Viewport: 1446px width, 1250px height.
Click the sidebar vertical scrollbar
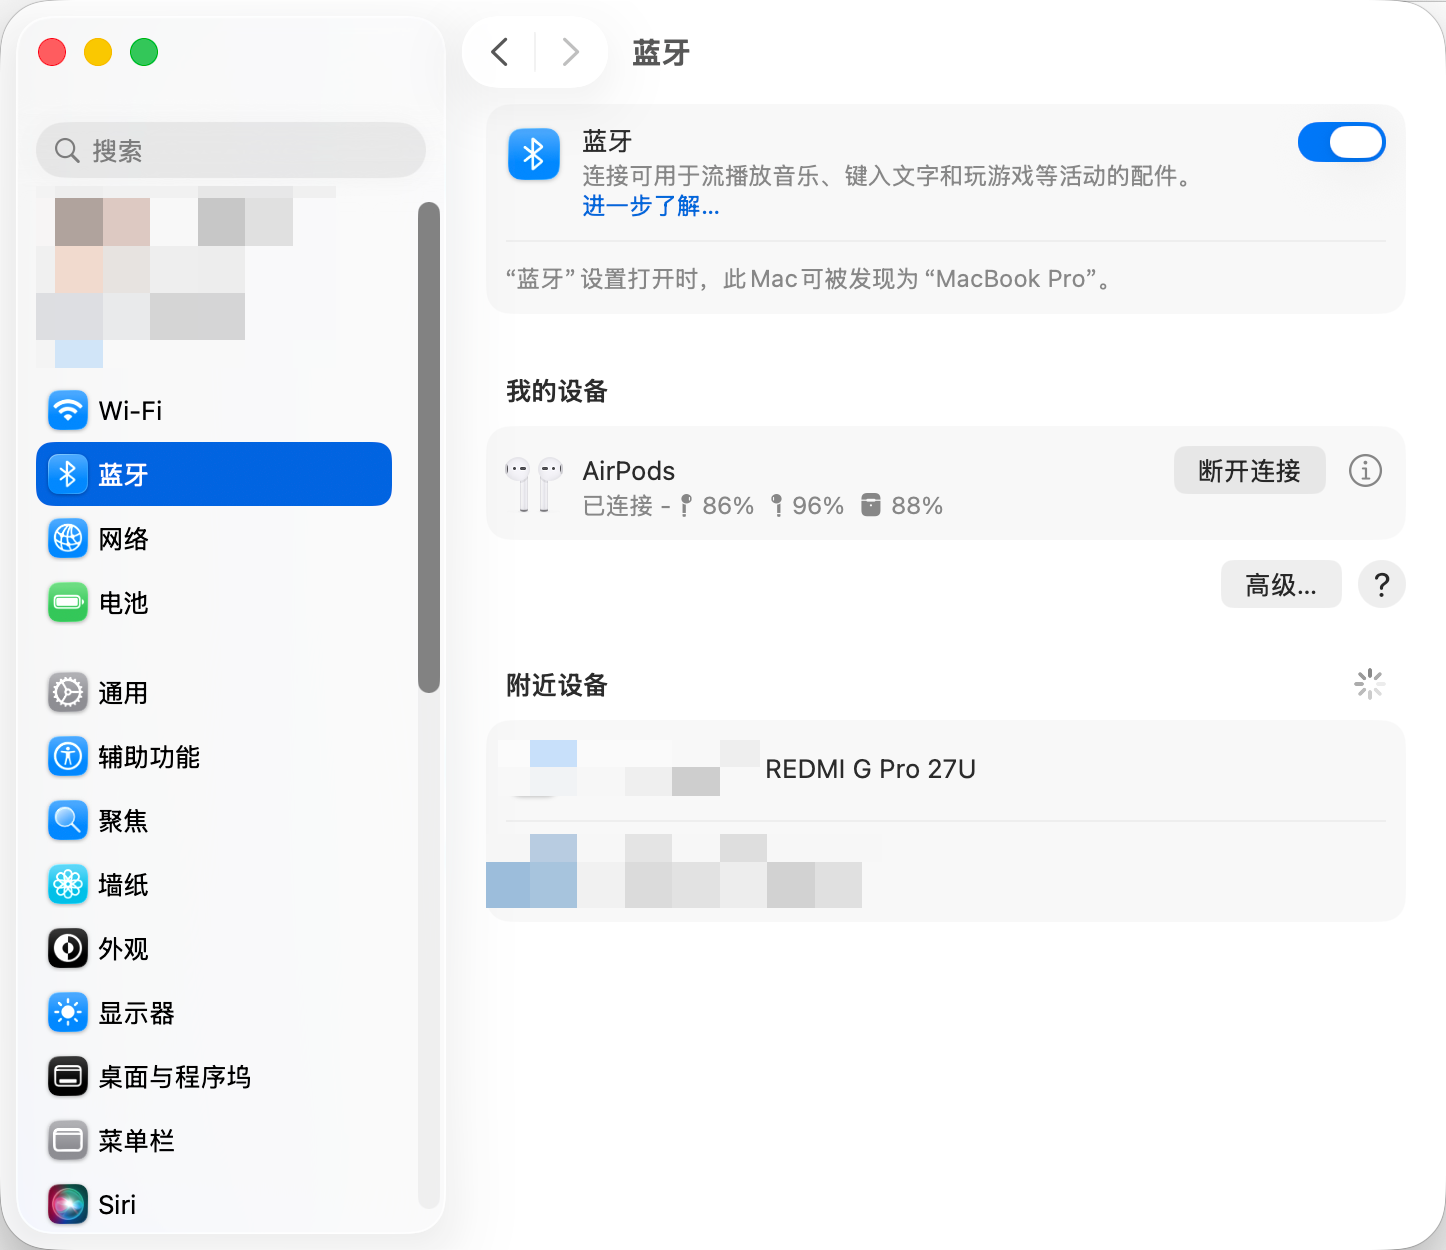tap(429, 447)
